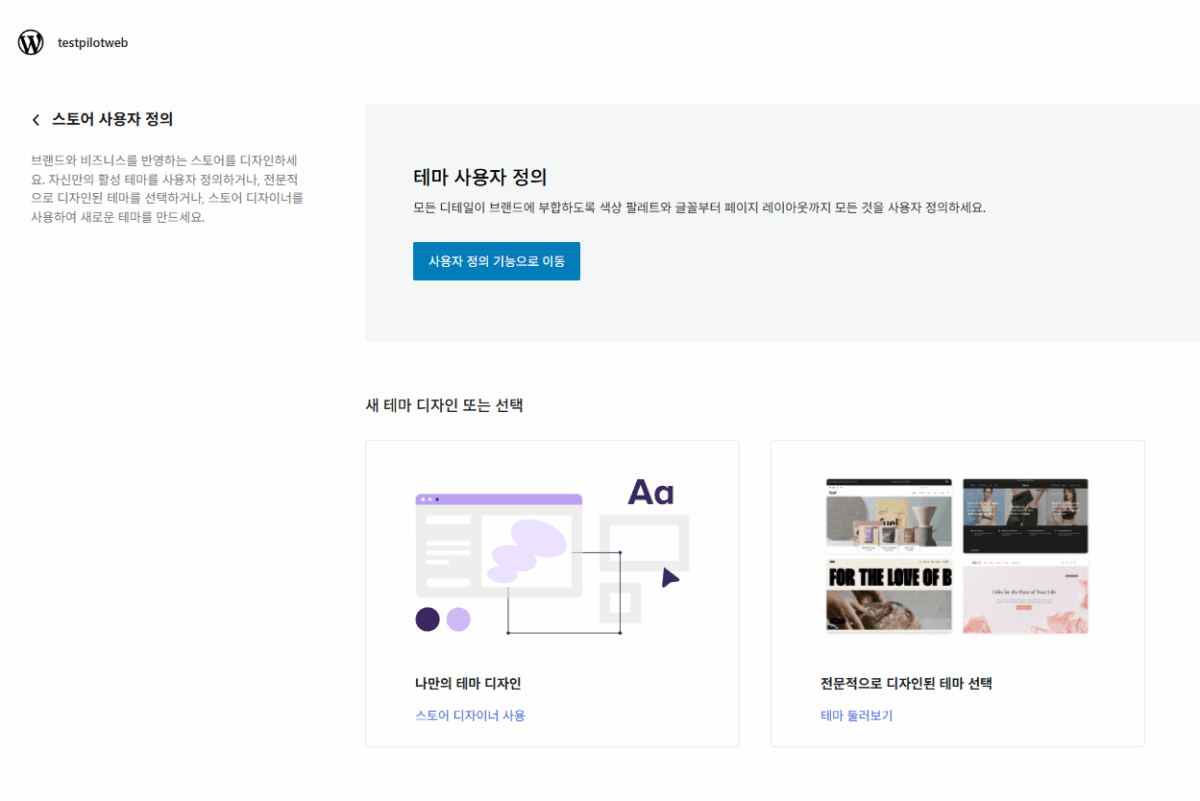Open 사용자 정의 기능으로 이동

tap(496, 260)
